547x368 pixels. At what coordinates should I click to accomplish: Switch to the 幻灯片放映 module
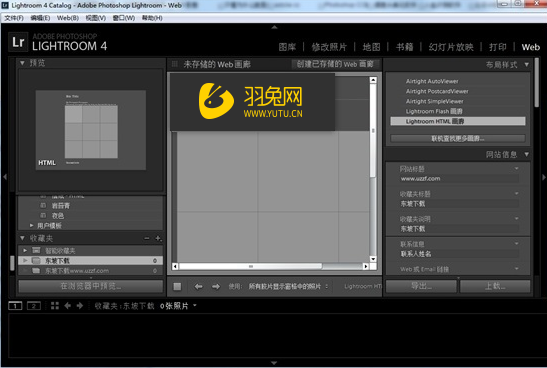[x=451, y=47]
